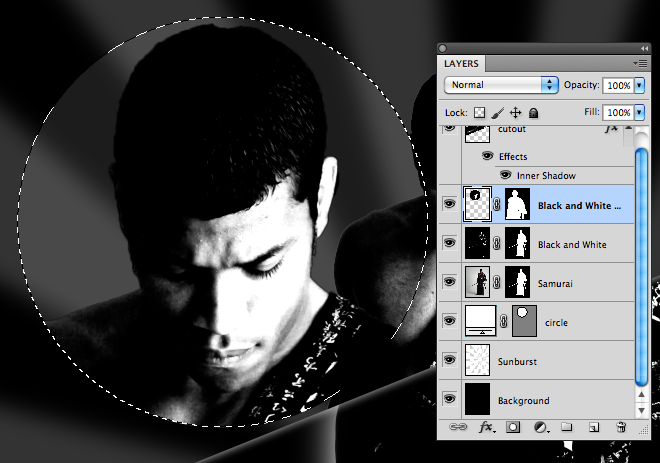Hide the Background layer
Screen dimensions: 660x463
[x=450, y=399]
